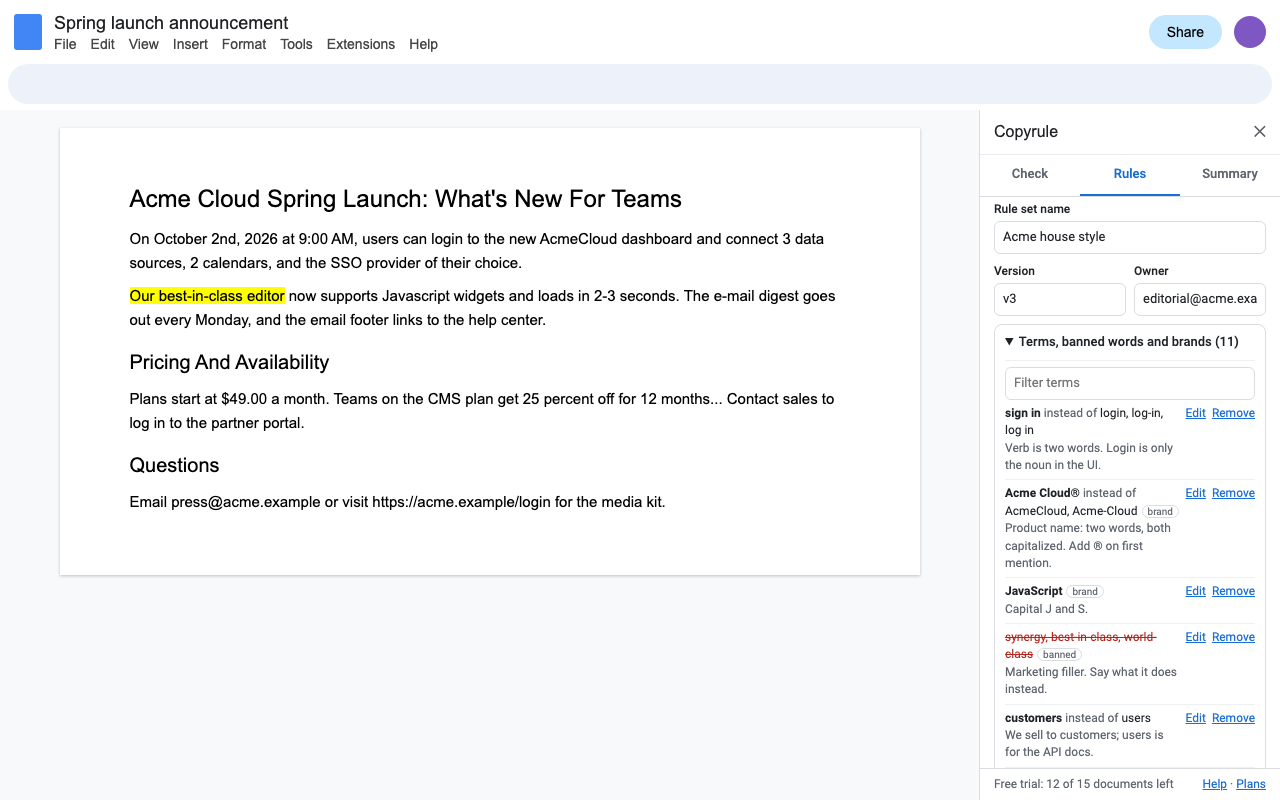The width and height of the screenshot is (1280, 800).
Task: Edit the banned synergy words rule
Action: (x=1195, y=637)
